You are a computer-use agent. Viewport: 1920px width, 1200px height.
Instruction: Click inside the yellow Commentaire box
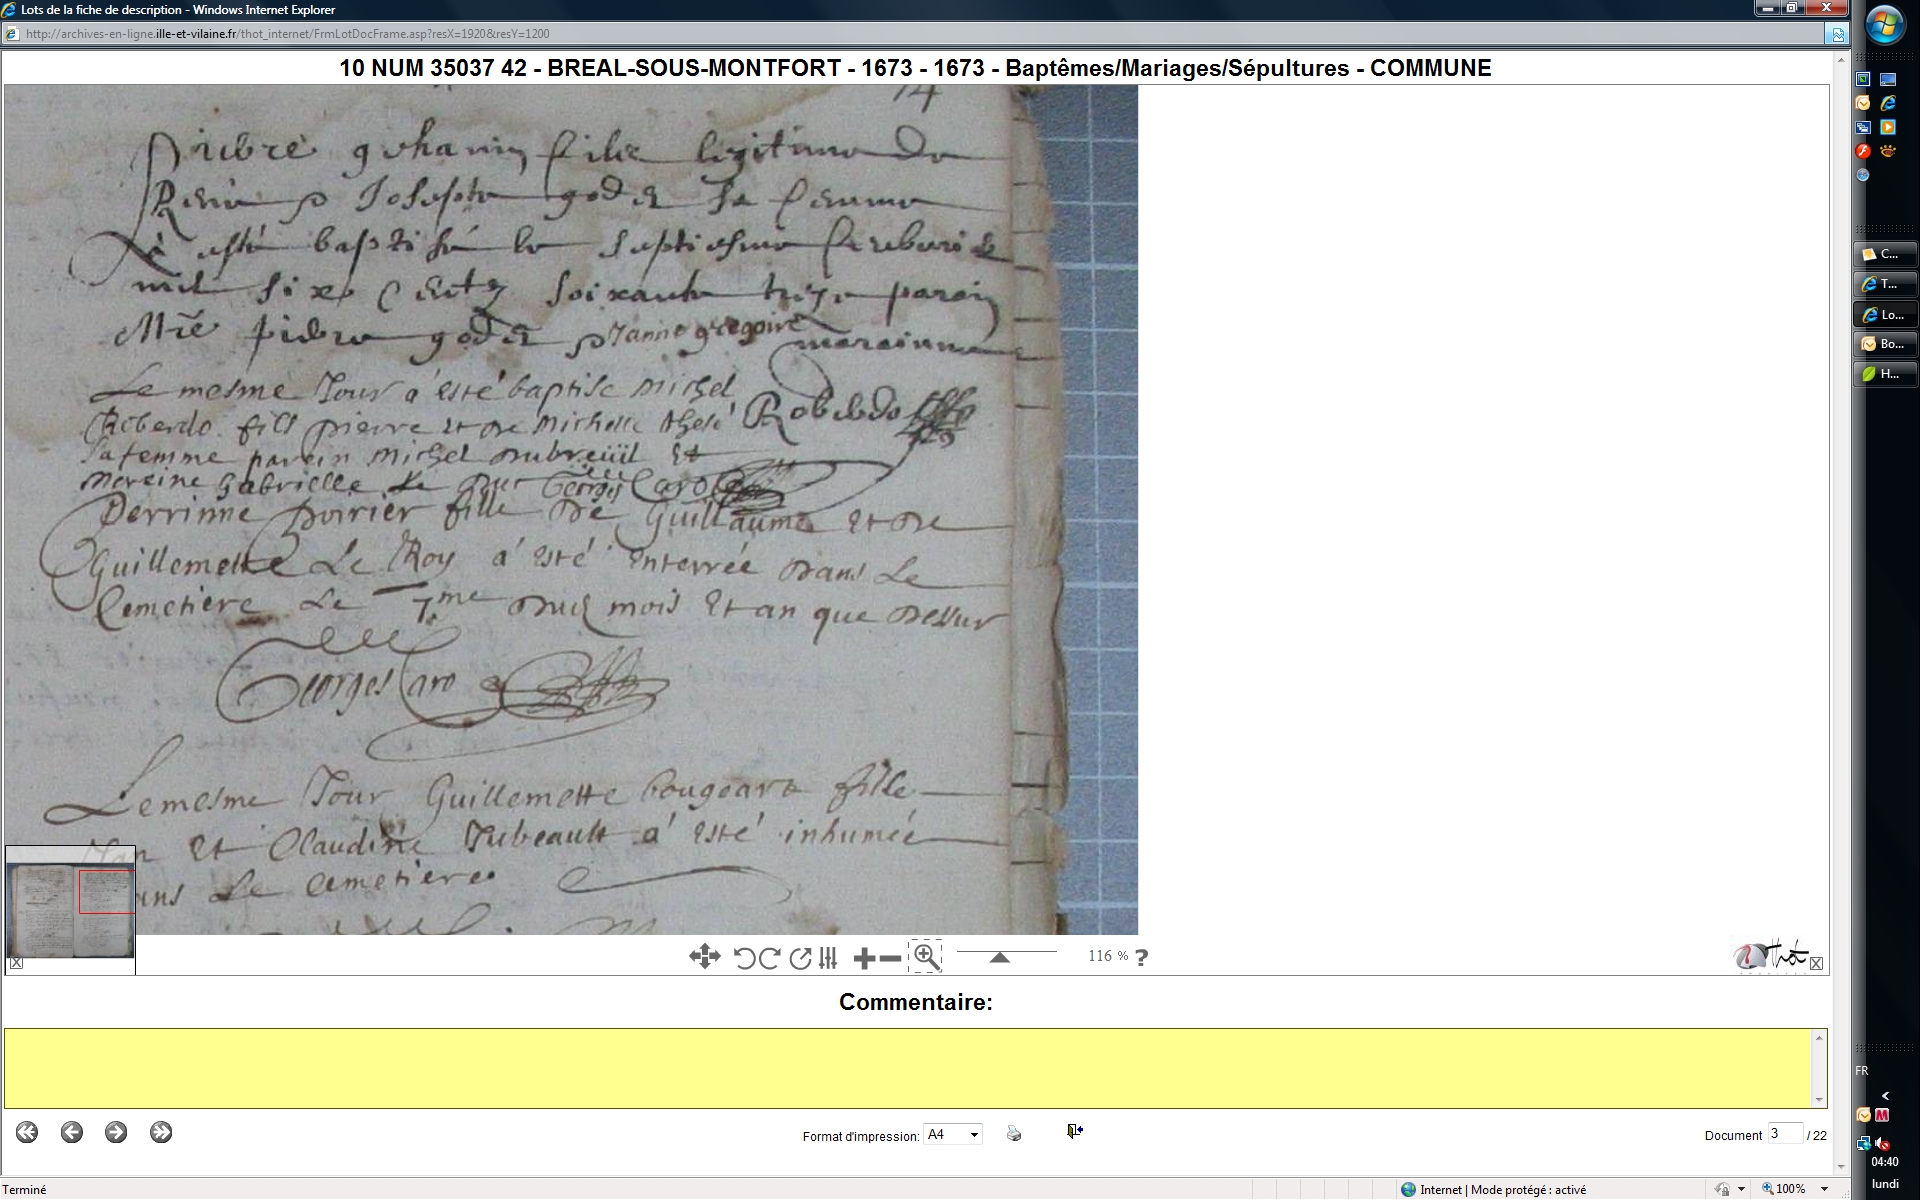tap(908, 1068)
